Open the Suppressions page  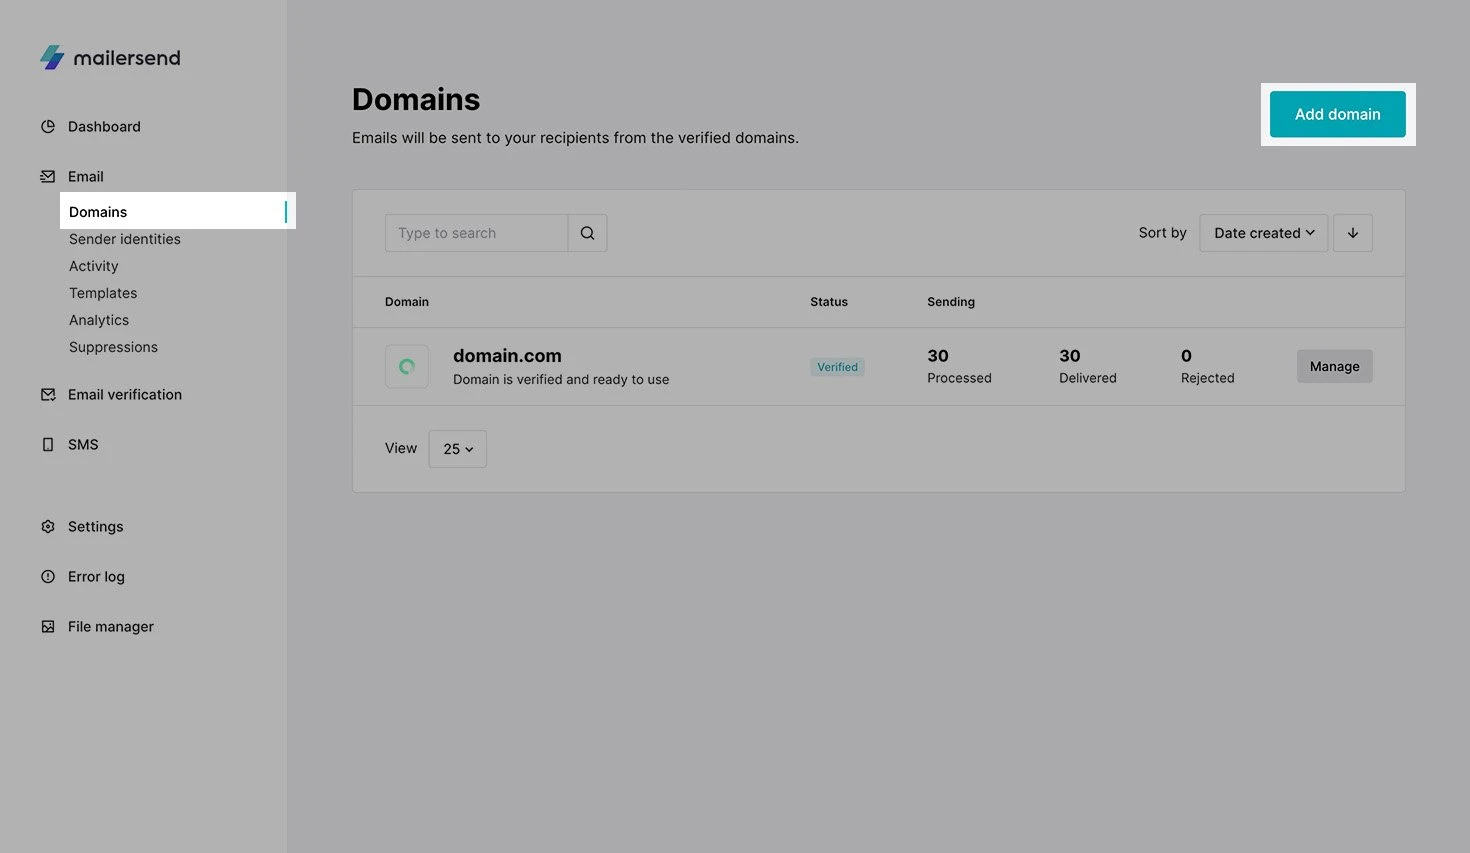pos(113,347)
